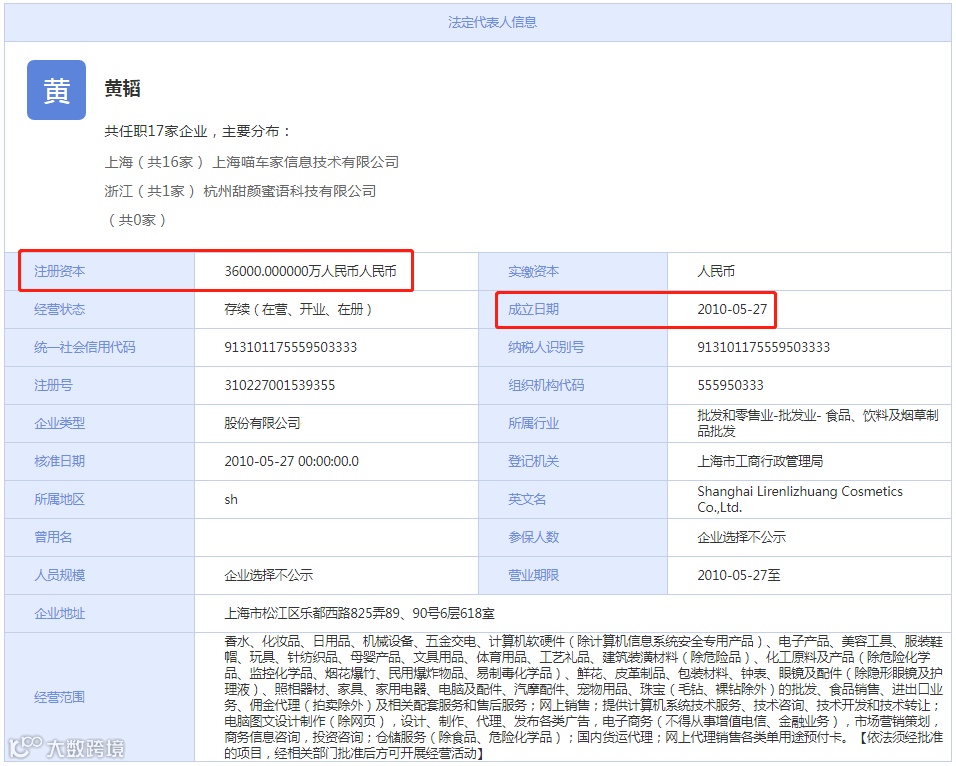Open legal representative name 黄韬
Image resolution: width=956 pixels, height=766 pixels.
point(123,88)
